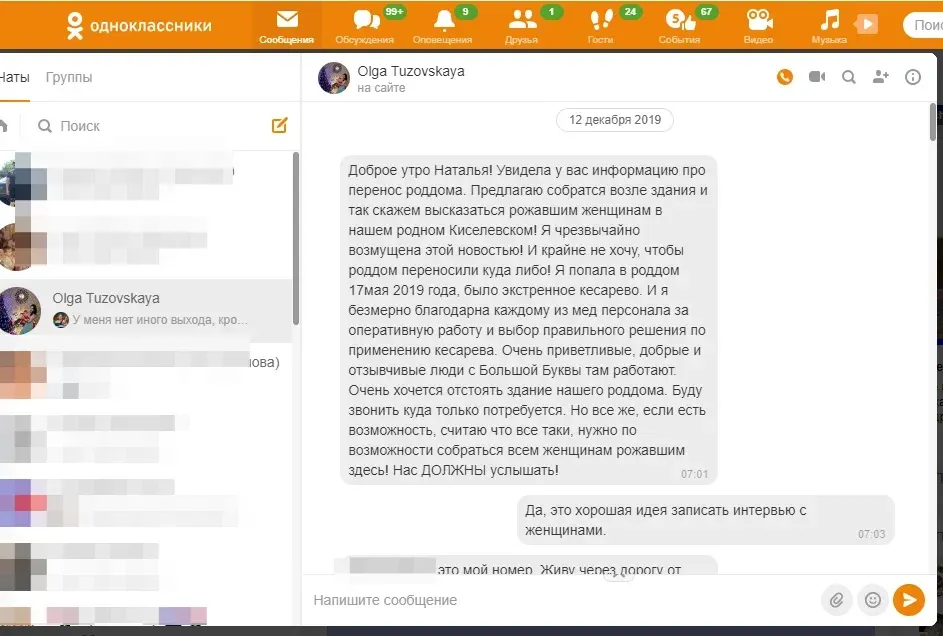The height and width of the screenshot is (636, 943).
Task: Start a video call in chat header
Action: 817,77
